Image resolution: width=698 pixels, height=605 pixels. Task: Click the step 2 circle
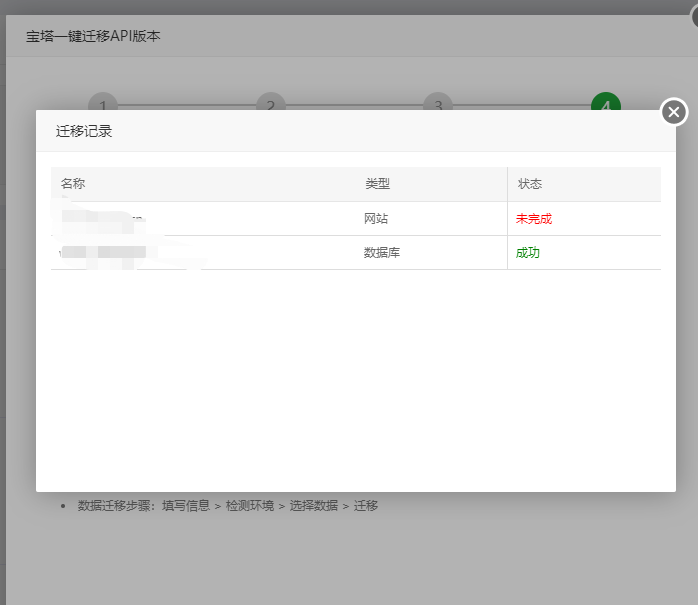point(271,102)
